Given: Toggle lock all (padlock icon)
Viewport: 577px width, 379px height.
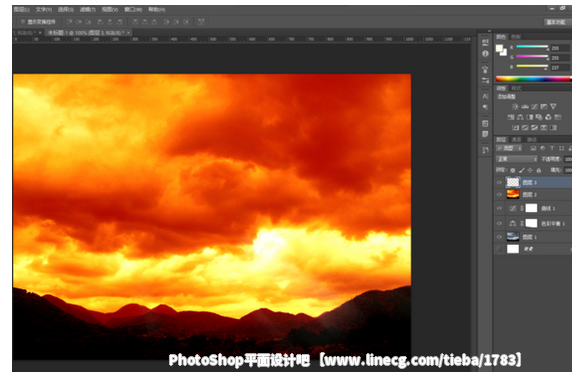Looking at the screenshot, I should click(x=539, y=170).
